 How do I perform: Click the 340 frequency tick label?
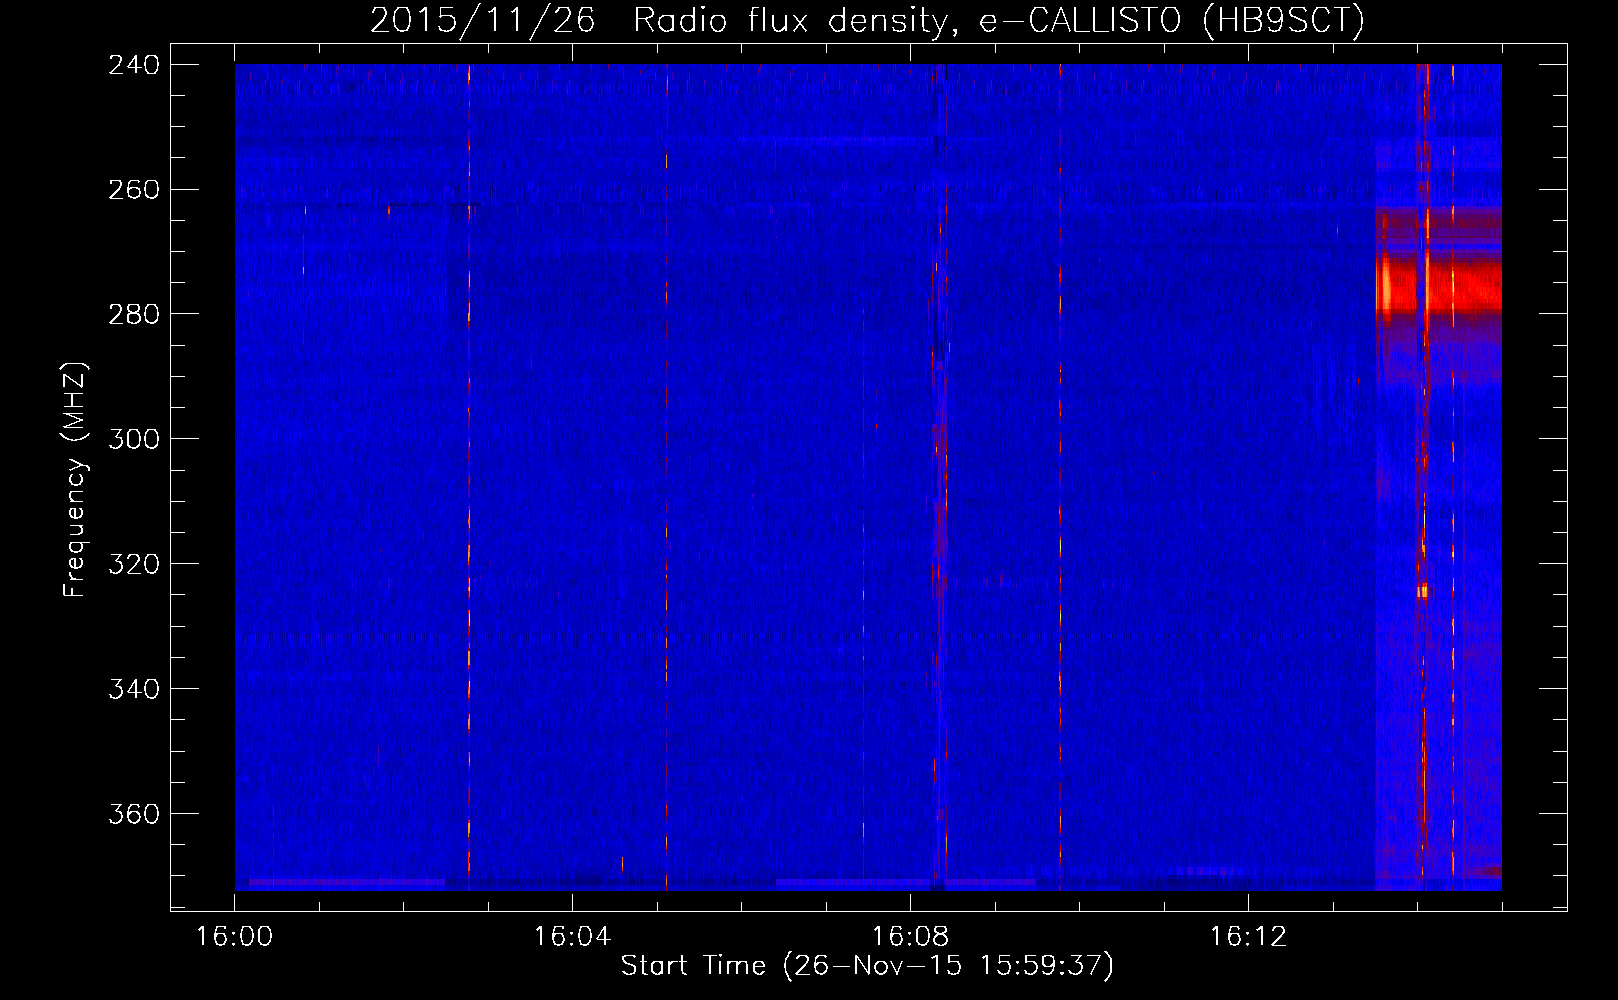(x=134, y=690)
